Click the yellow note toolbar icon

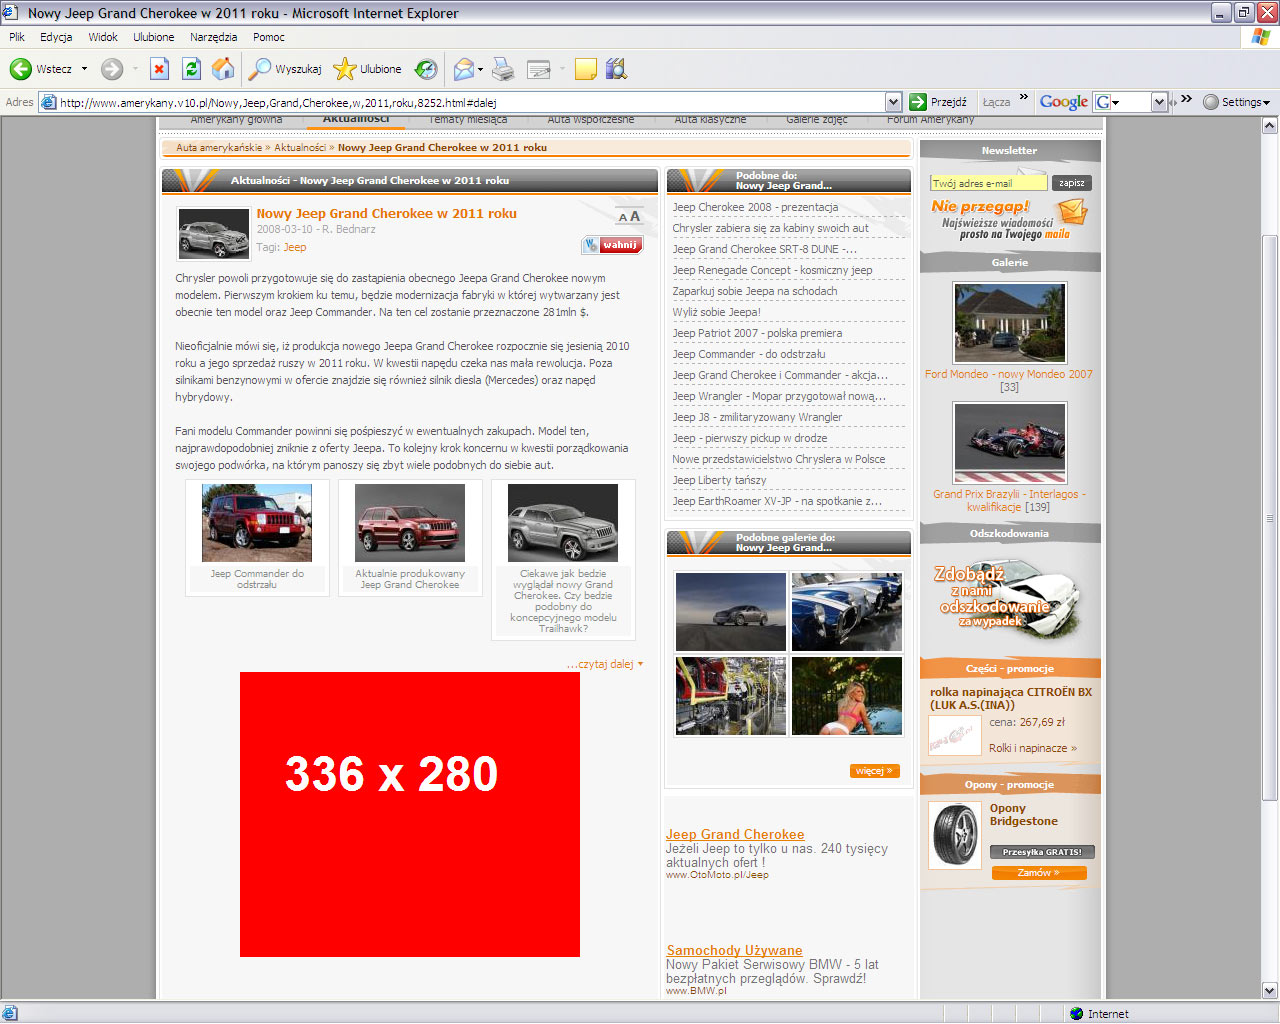(586, 69)
